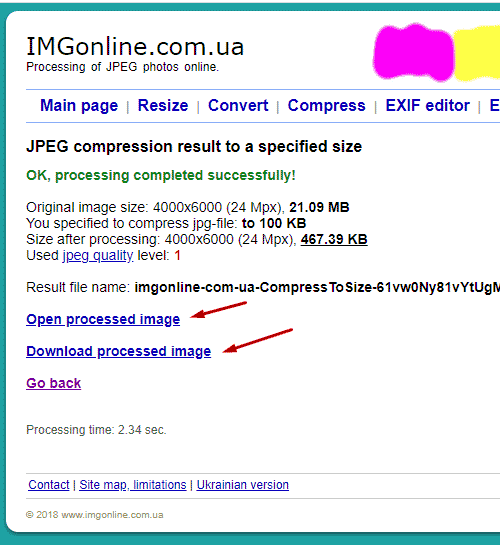Download processed image link
Image resolution: width=500 pixels, height=545 pixels.
tap(118, 351)
